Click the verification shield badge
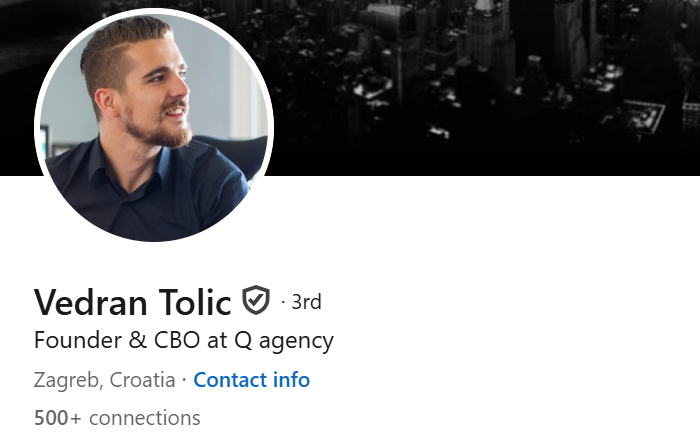Screen dimensions: 700x440 pos(257,300)
